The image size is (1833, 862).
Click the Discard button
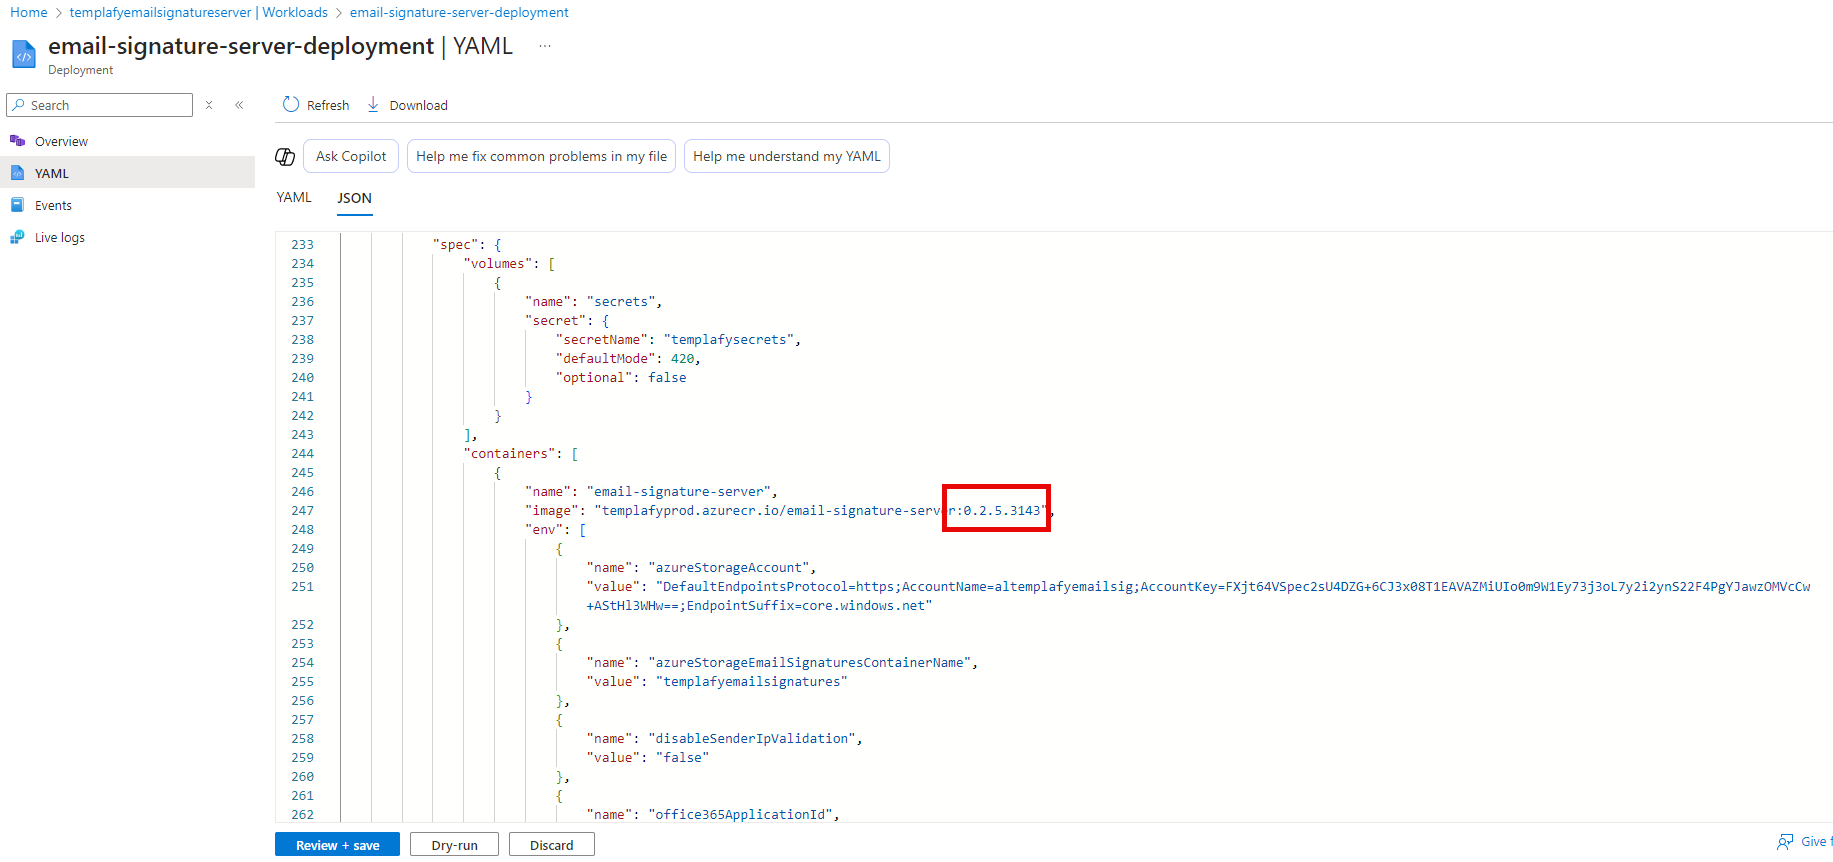pos(551,845)
